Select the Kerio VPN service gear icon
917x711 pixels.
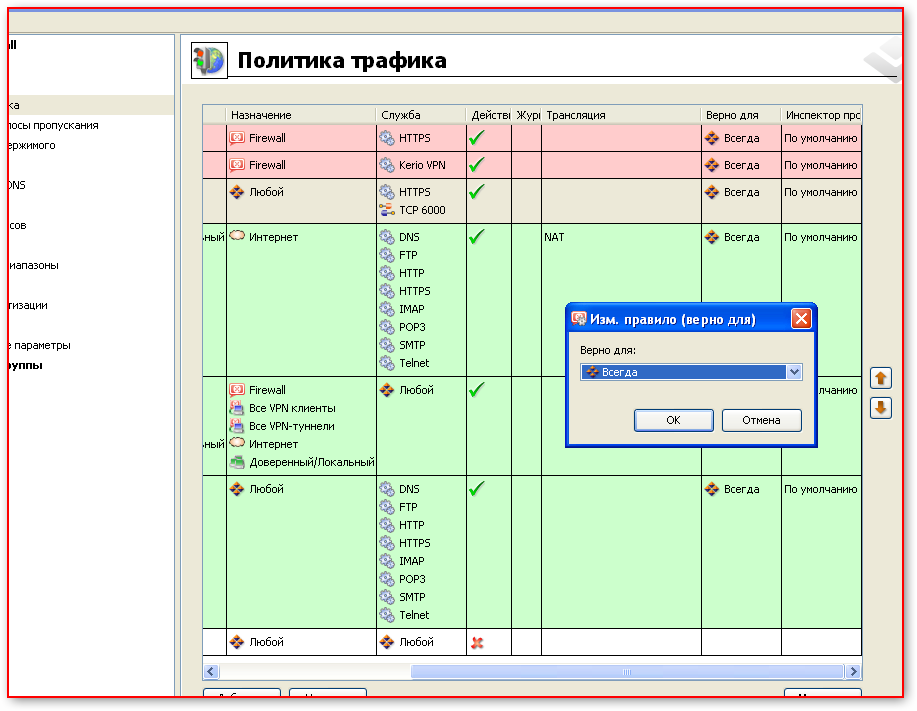pos(387,165)
